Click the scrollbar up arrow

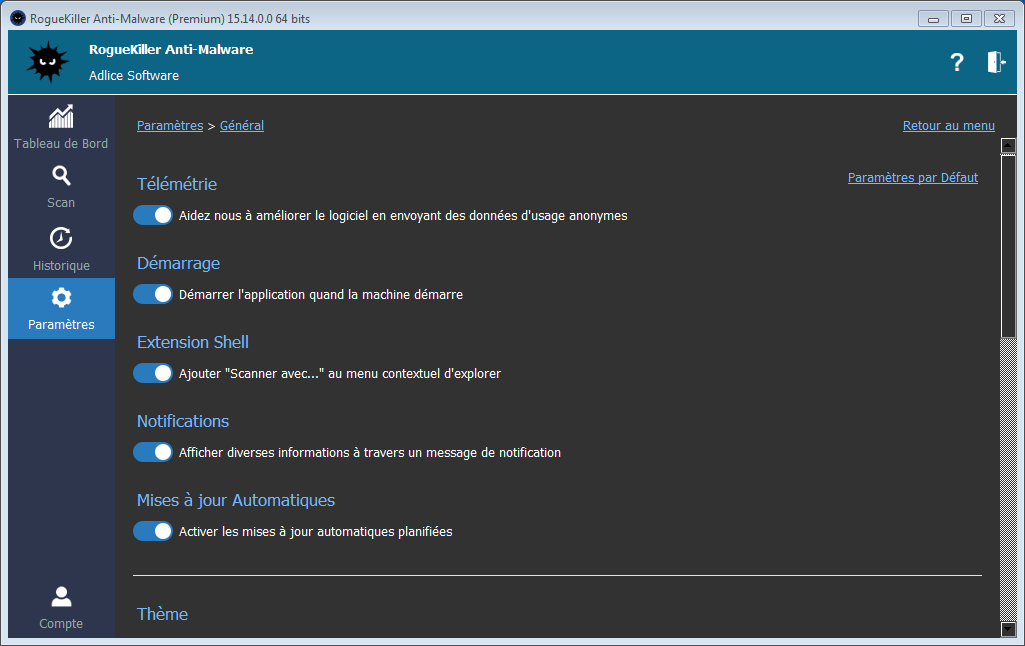coord(1008,146)
